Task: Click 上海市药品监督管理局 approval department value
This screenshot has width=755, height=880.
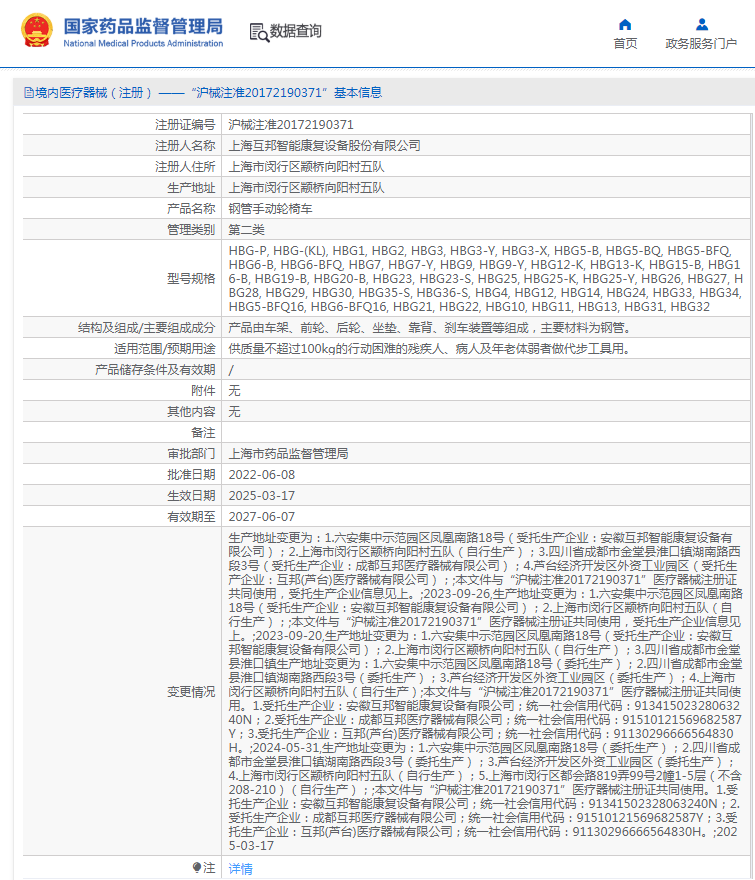Action: click(289, 454)
